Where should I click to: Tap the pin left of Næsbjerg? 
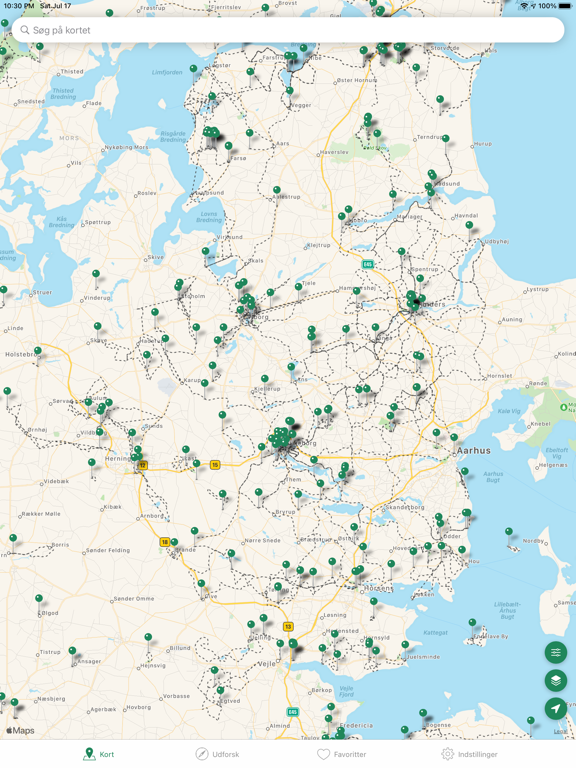click(15, 702)
